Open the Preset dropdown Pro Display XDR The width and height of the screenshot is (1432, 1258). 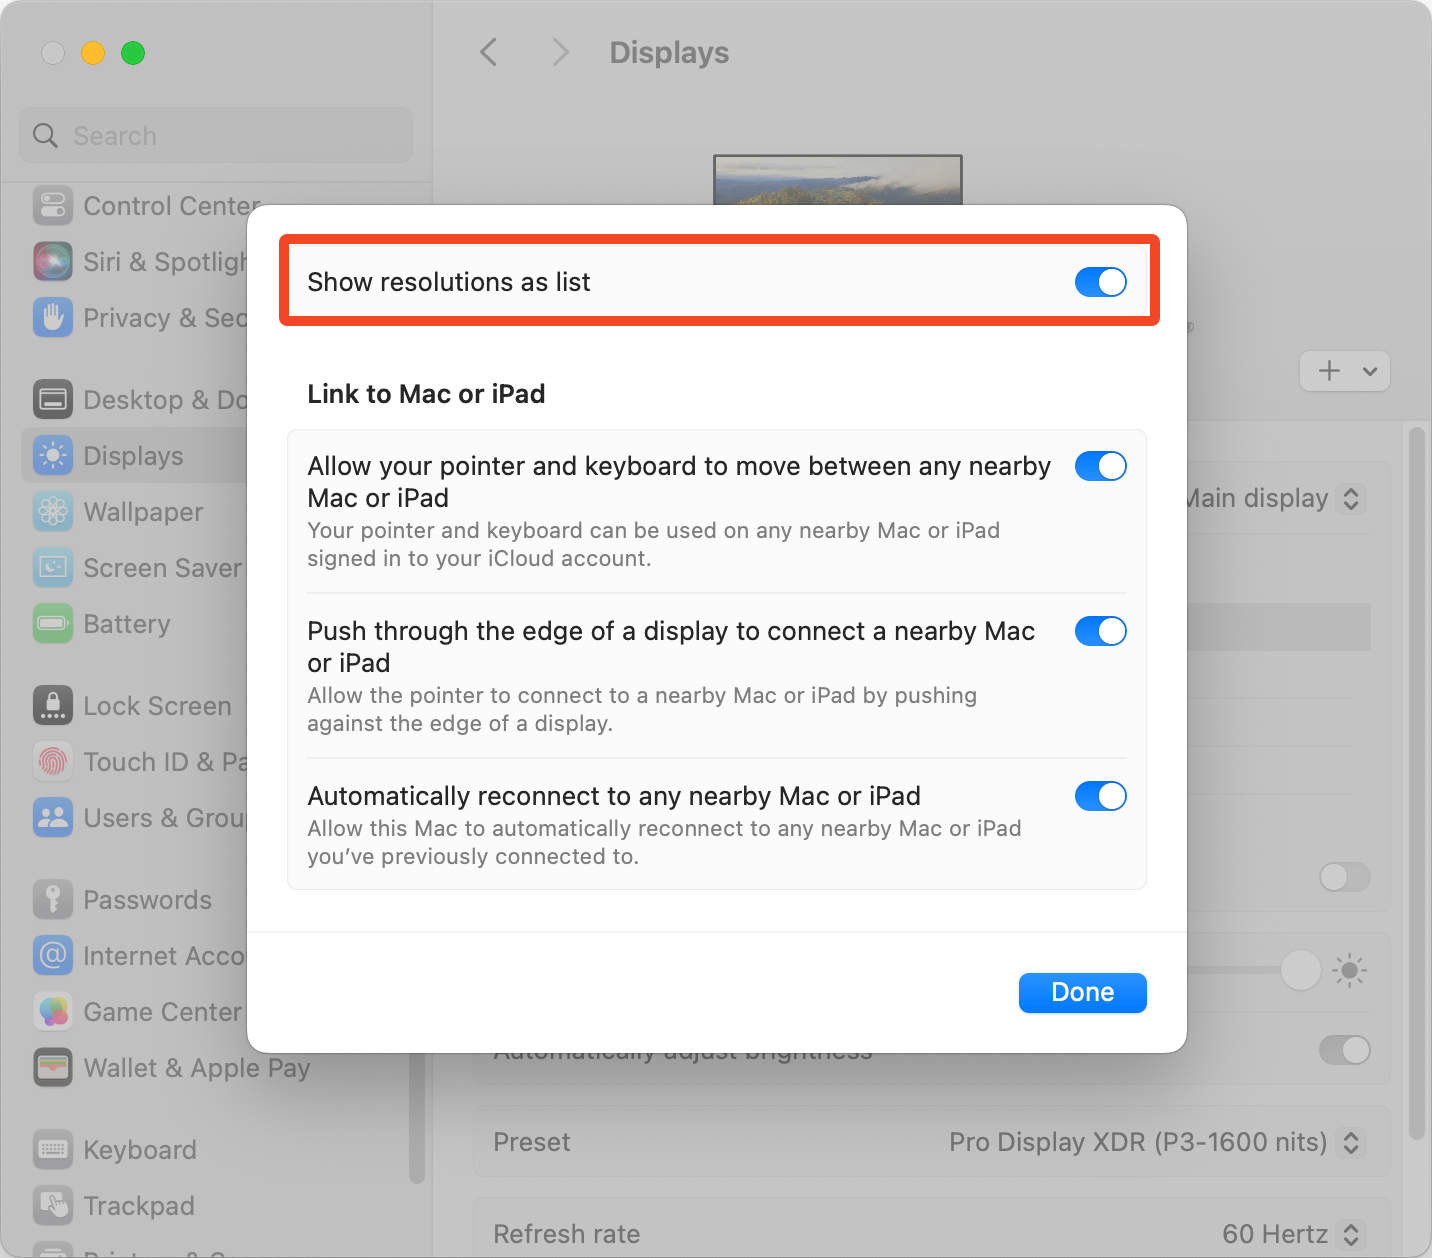[1155, 1142]
